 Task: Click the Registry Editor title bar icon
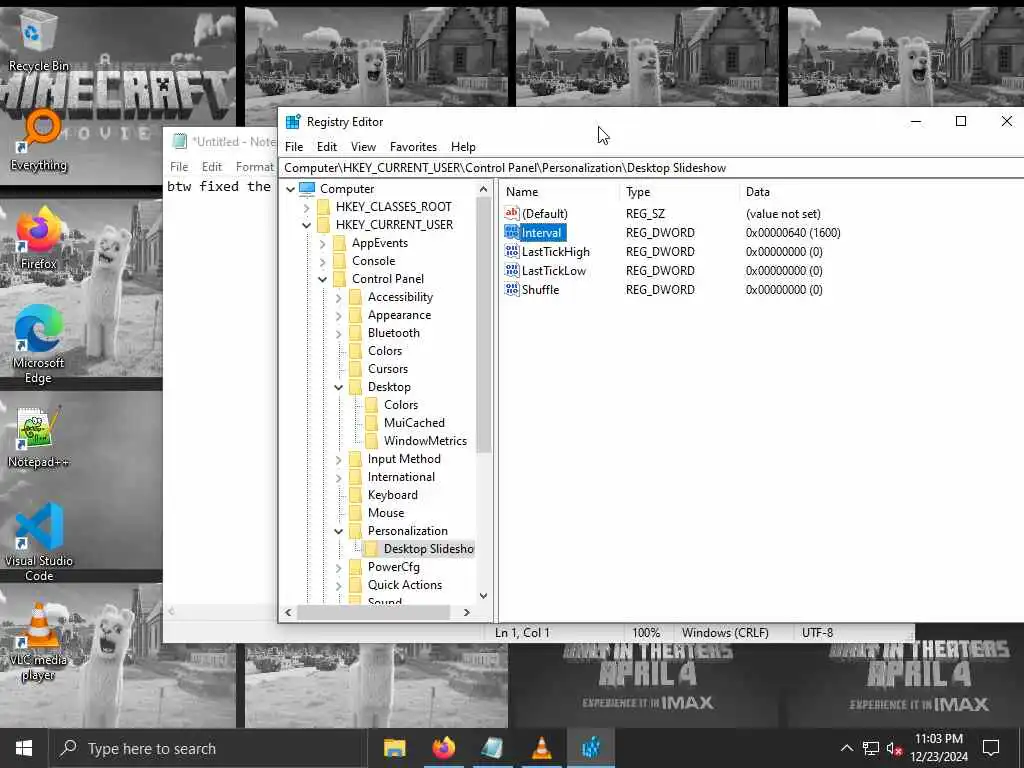[x=293, y=121]
